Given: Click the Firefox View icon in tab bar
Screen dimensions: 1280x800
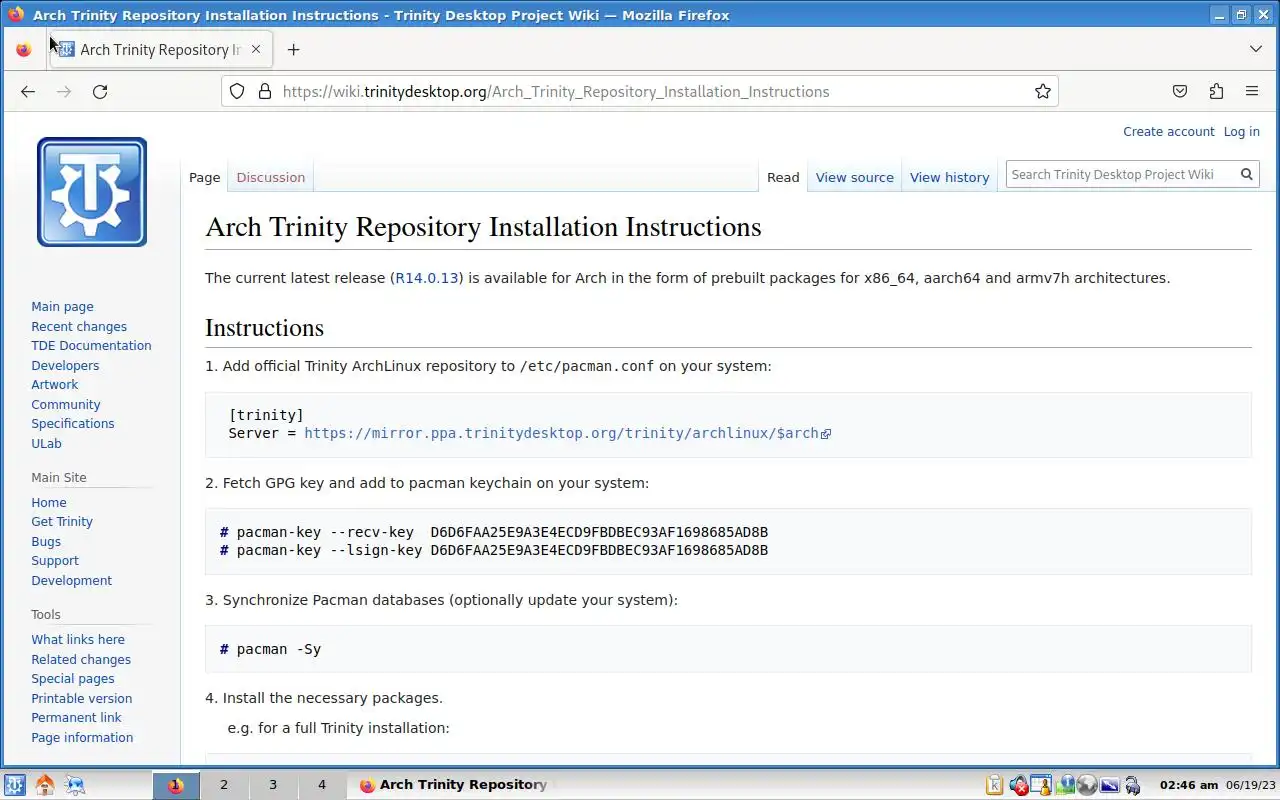Looking at the screenshot, I should [24, 49].
